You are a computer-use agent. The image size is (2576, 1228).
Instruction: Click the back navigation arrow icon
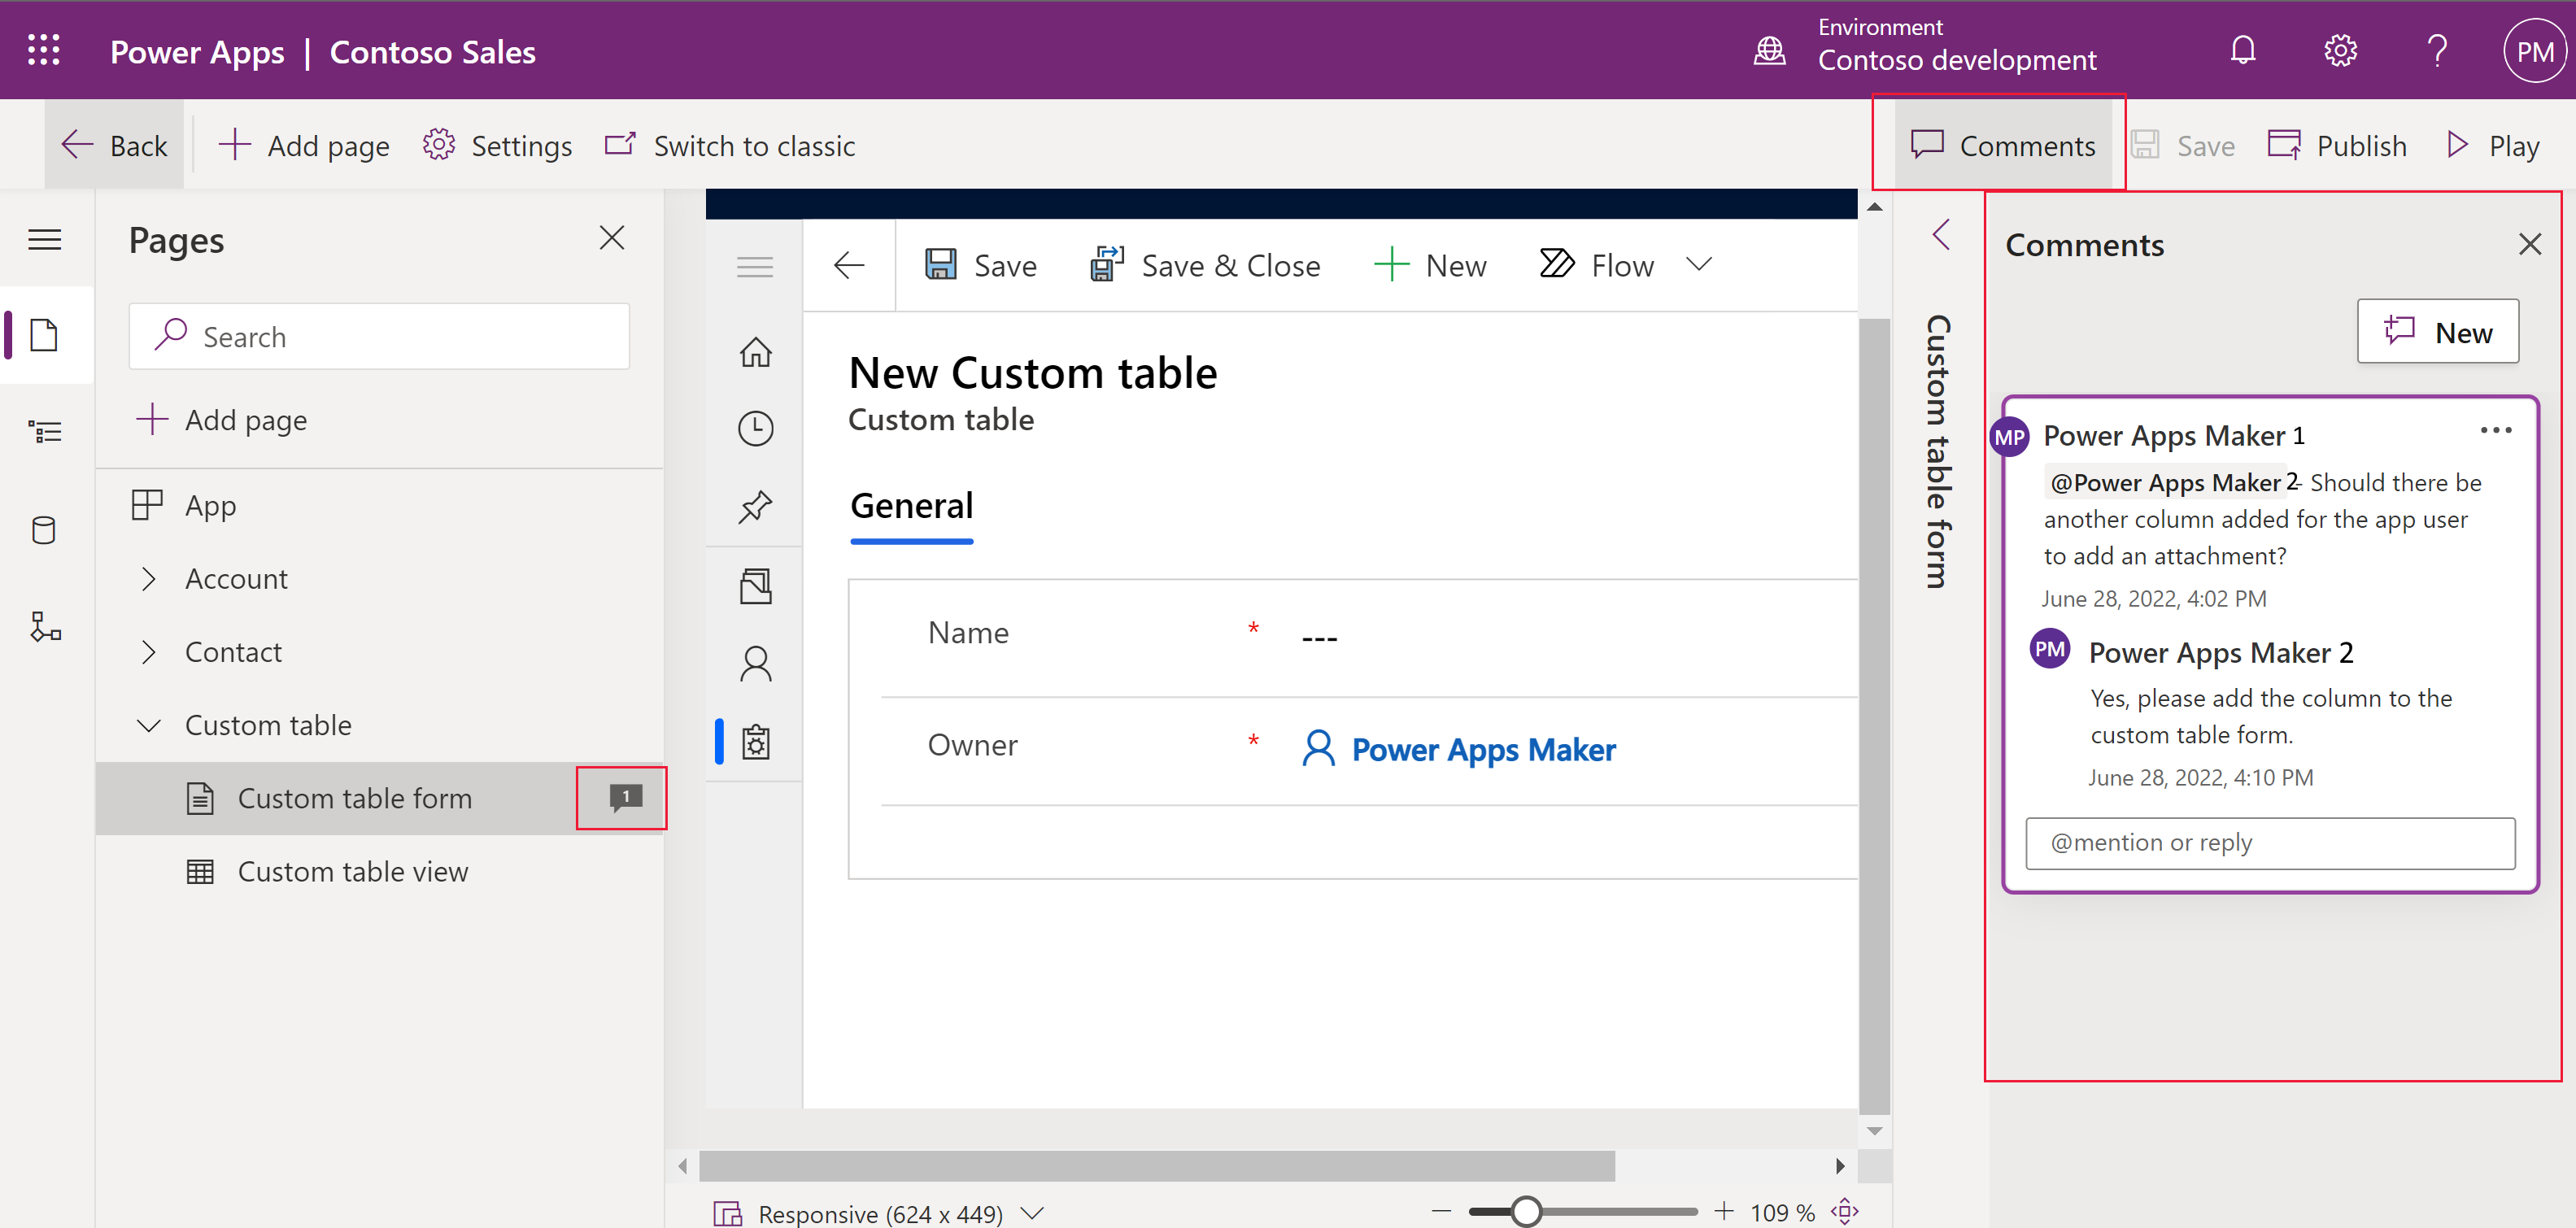point(849,263)
